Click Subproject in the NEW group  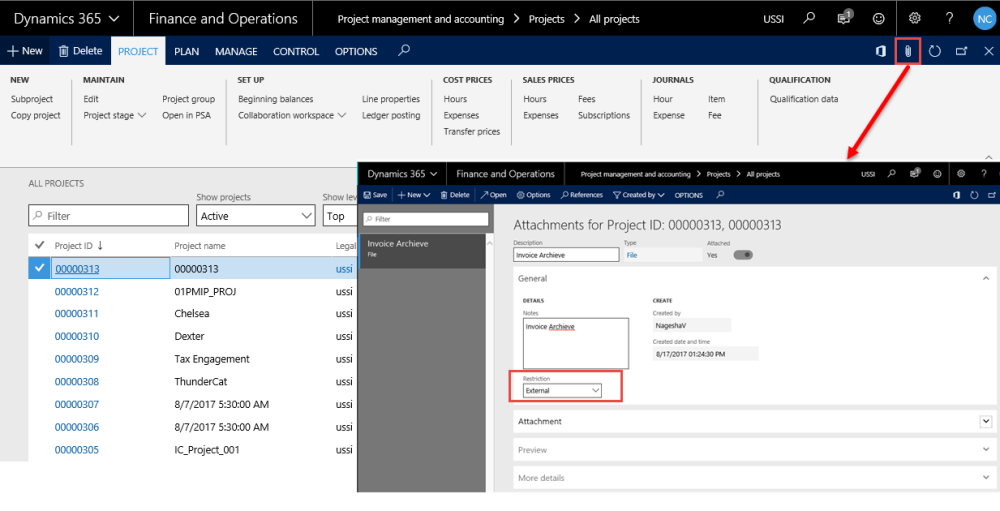[x=32, y=99]
